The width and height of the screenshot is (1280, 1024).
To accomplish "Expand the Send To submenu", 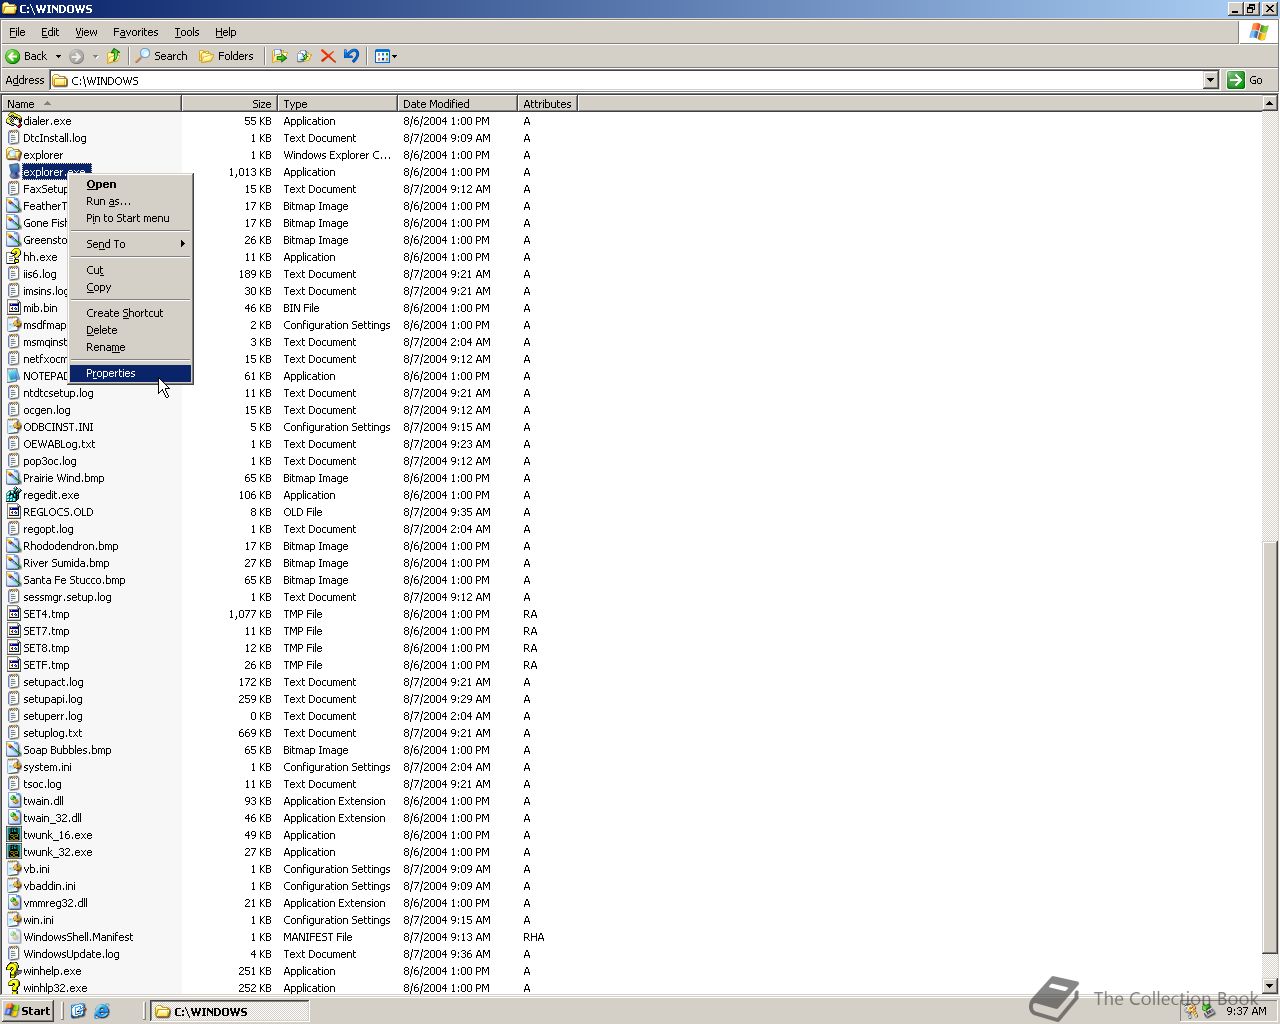I will (x=130, y=244).
